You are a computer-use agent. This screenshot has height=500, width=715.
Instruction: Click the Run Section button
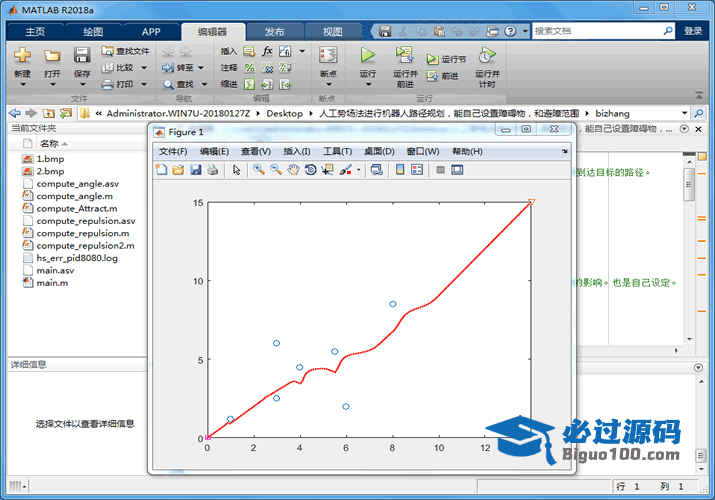click(446, 59)
